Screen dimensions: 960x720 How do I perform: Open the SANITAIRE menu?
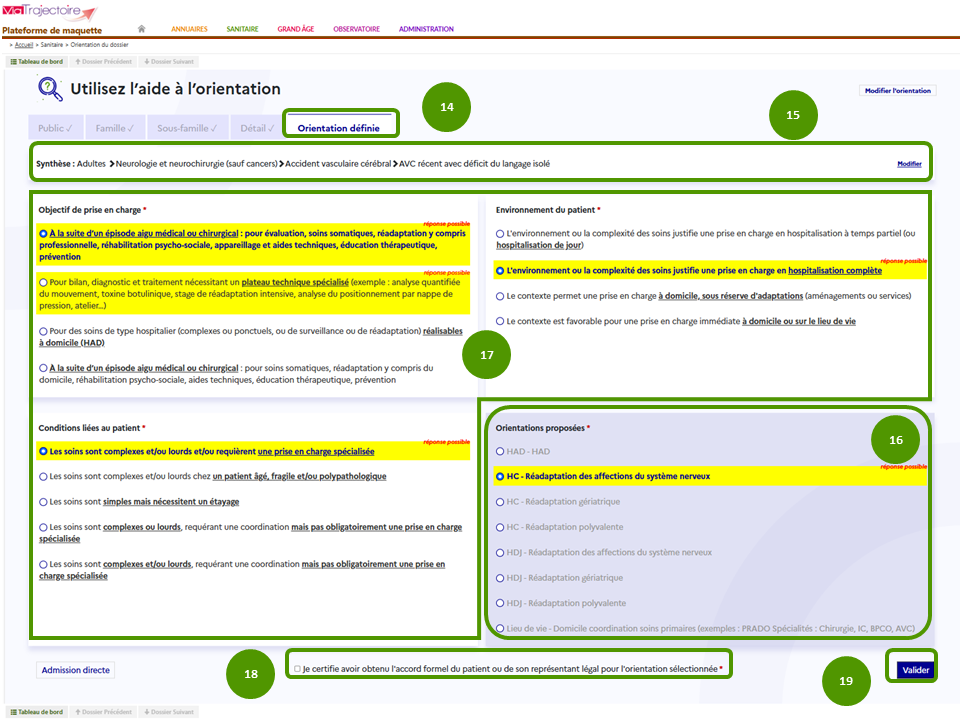click(242, 29)
